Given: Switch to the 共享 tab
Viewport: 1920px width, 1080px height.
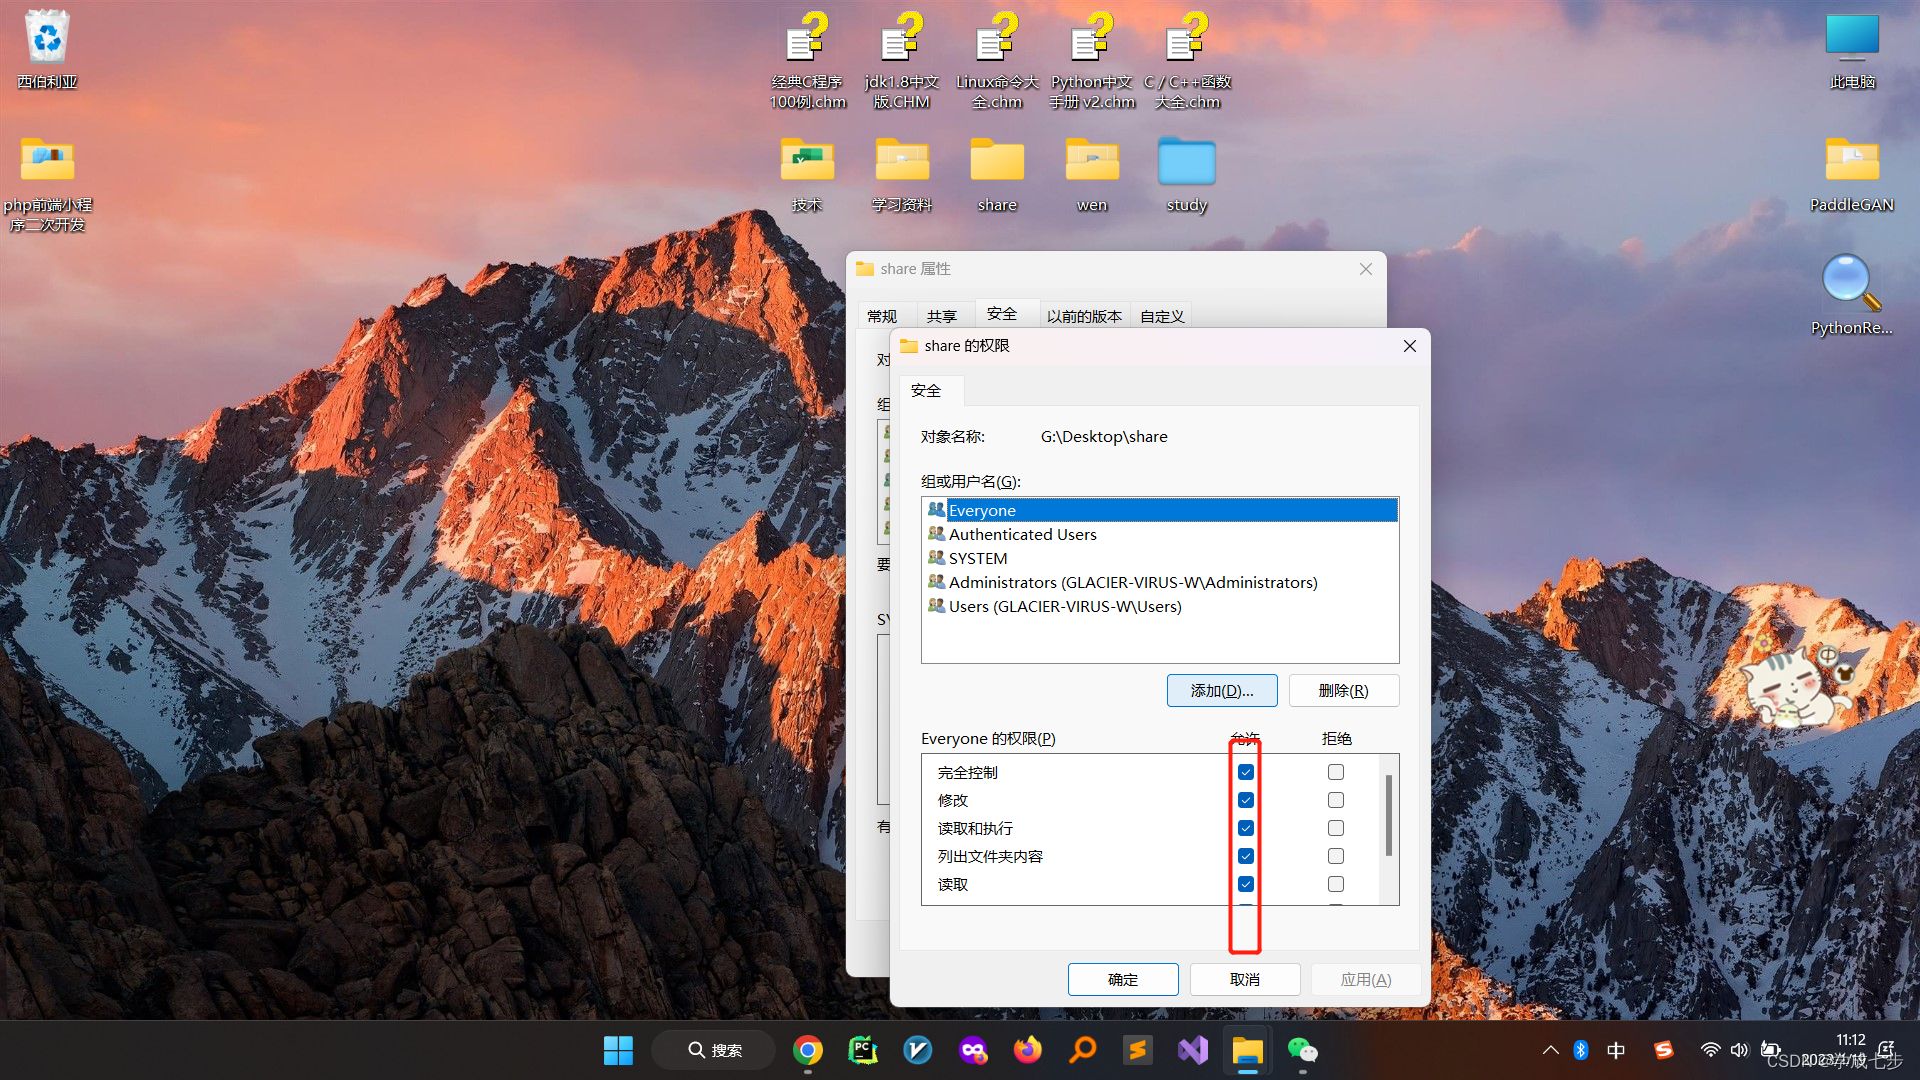Looking at the screenshot, I should coord(941,316).
